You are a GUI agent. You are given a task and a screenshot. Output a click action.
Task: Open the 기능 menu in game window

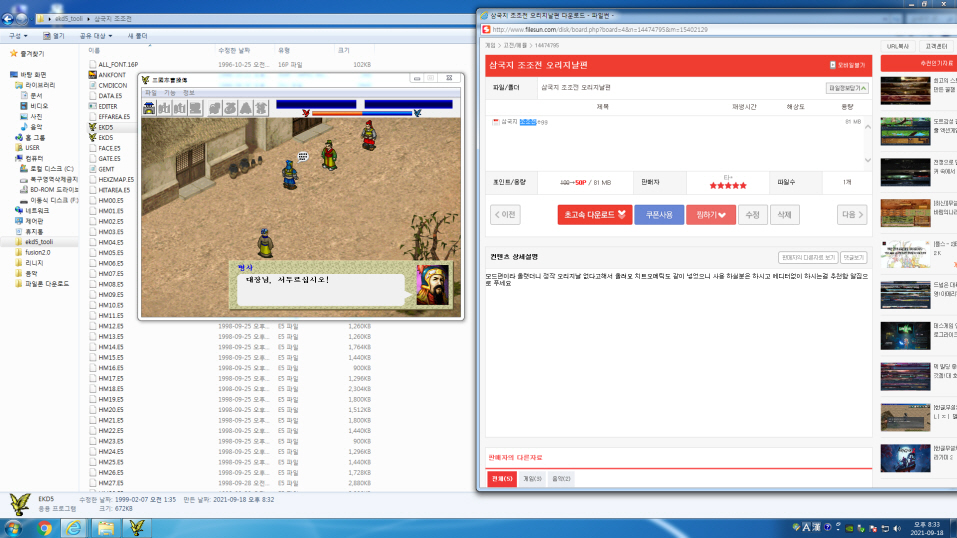170,93
